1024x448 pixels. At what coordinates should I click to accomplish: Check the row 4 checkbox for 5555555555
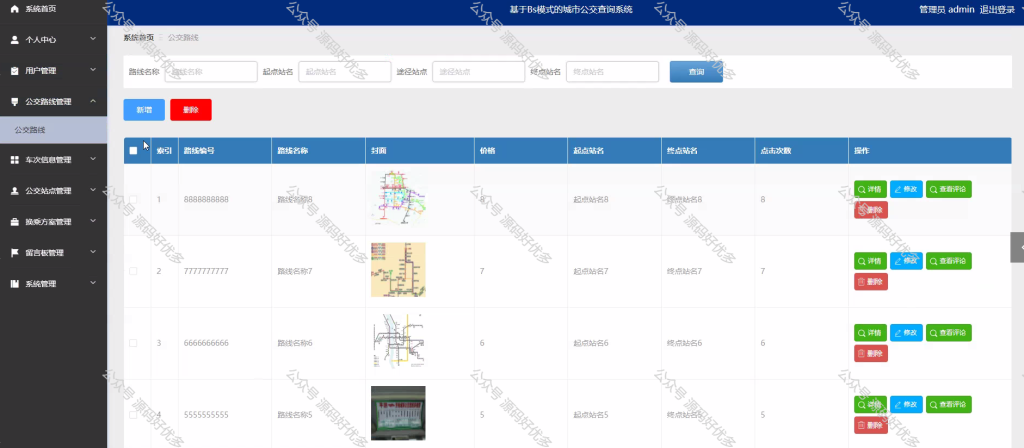click(x=133, y=415)
